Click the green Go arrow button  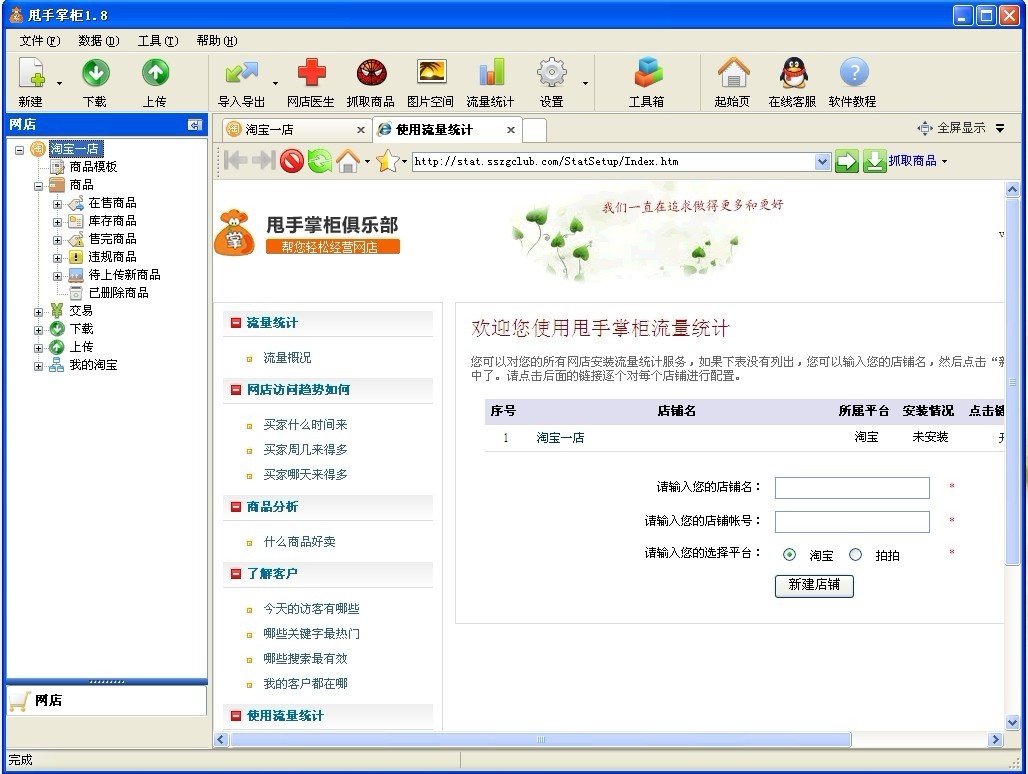[x=846, y=161]
